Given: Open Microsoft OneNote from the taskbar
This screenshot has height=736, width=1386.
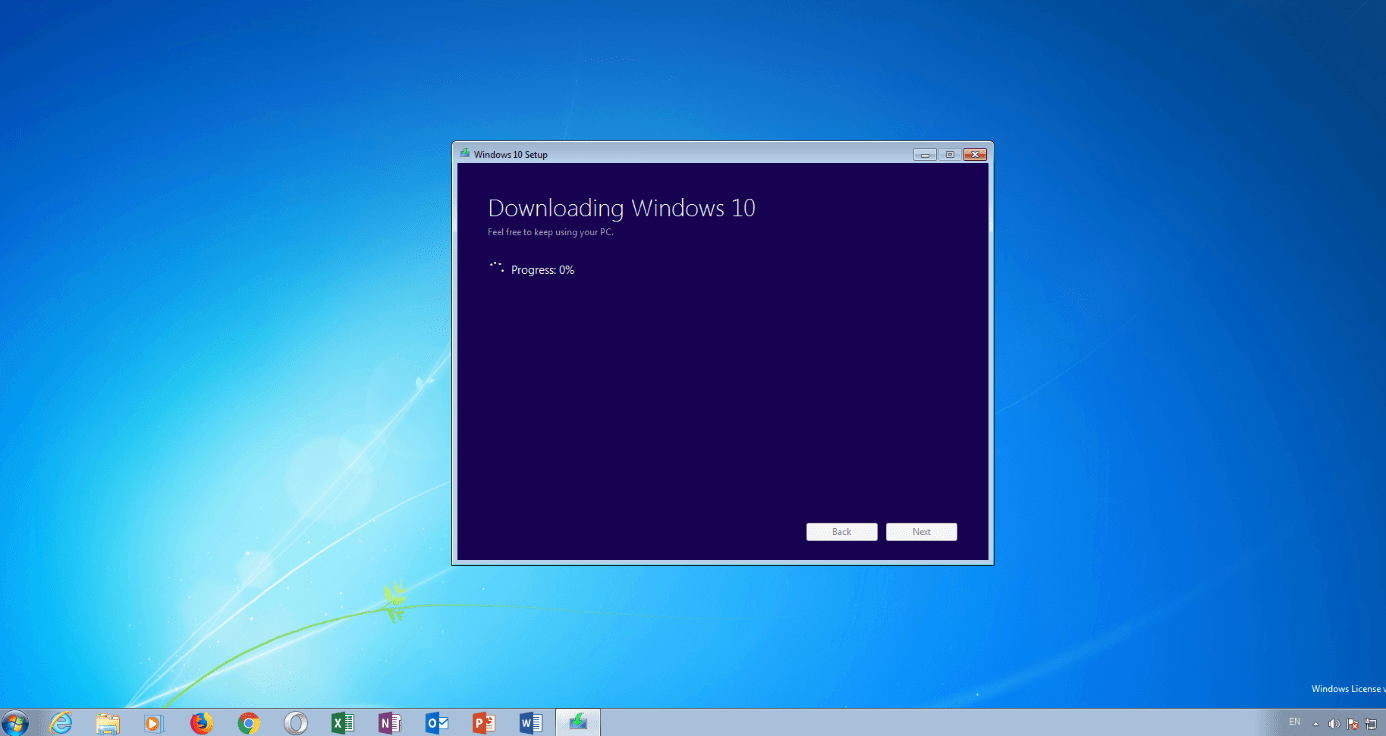Looking at the screenshot, I should point(390,722).
